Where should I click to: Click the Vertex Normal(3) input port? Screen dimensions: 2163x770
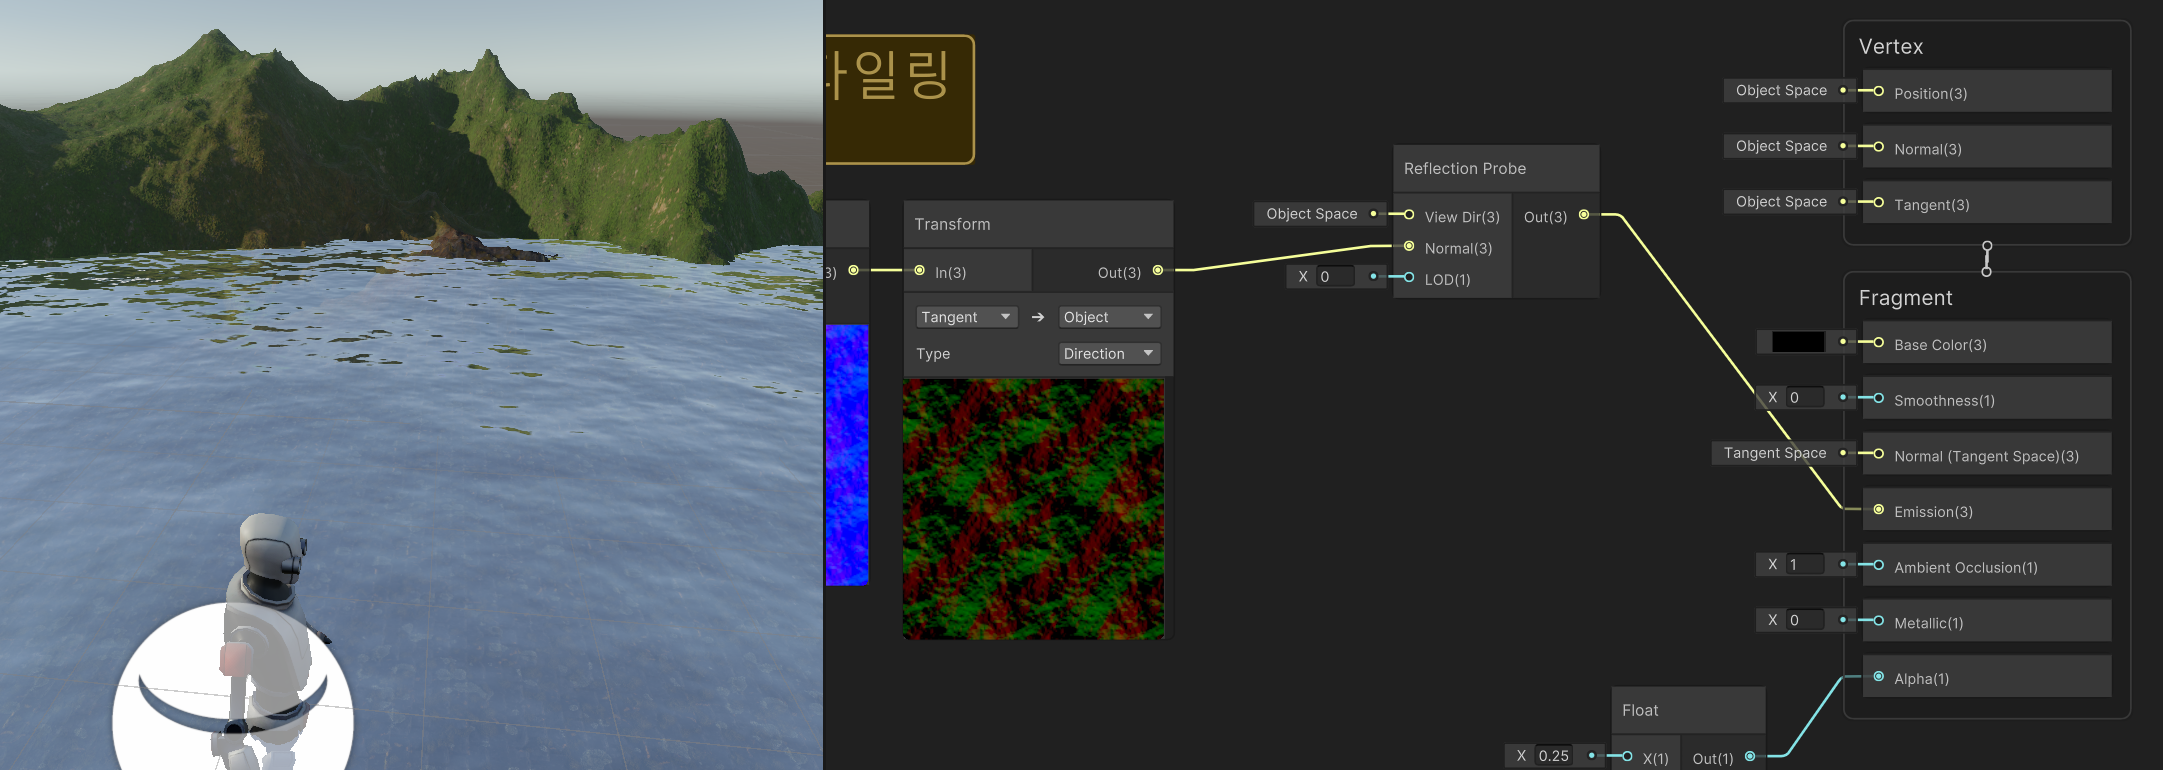pyautogui.click(x=1879, y=148)
